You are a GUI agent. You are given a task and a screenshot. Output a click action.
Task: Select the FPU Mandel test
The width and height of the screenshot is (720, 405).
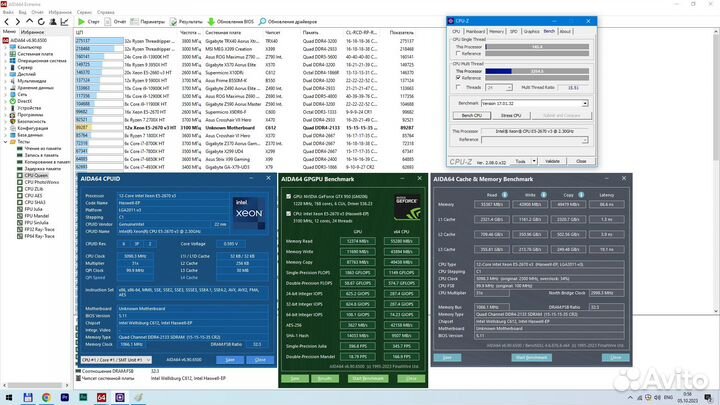36,216
